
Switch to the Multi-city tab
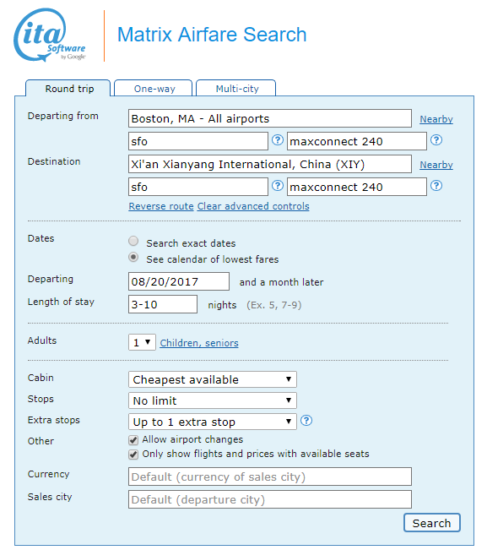tap(236, 88)
